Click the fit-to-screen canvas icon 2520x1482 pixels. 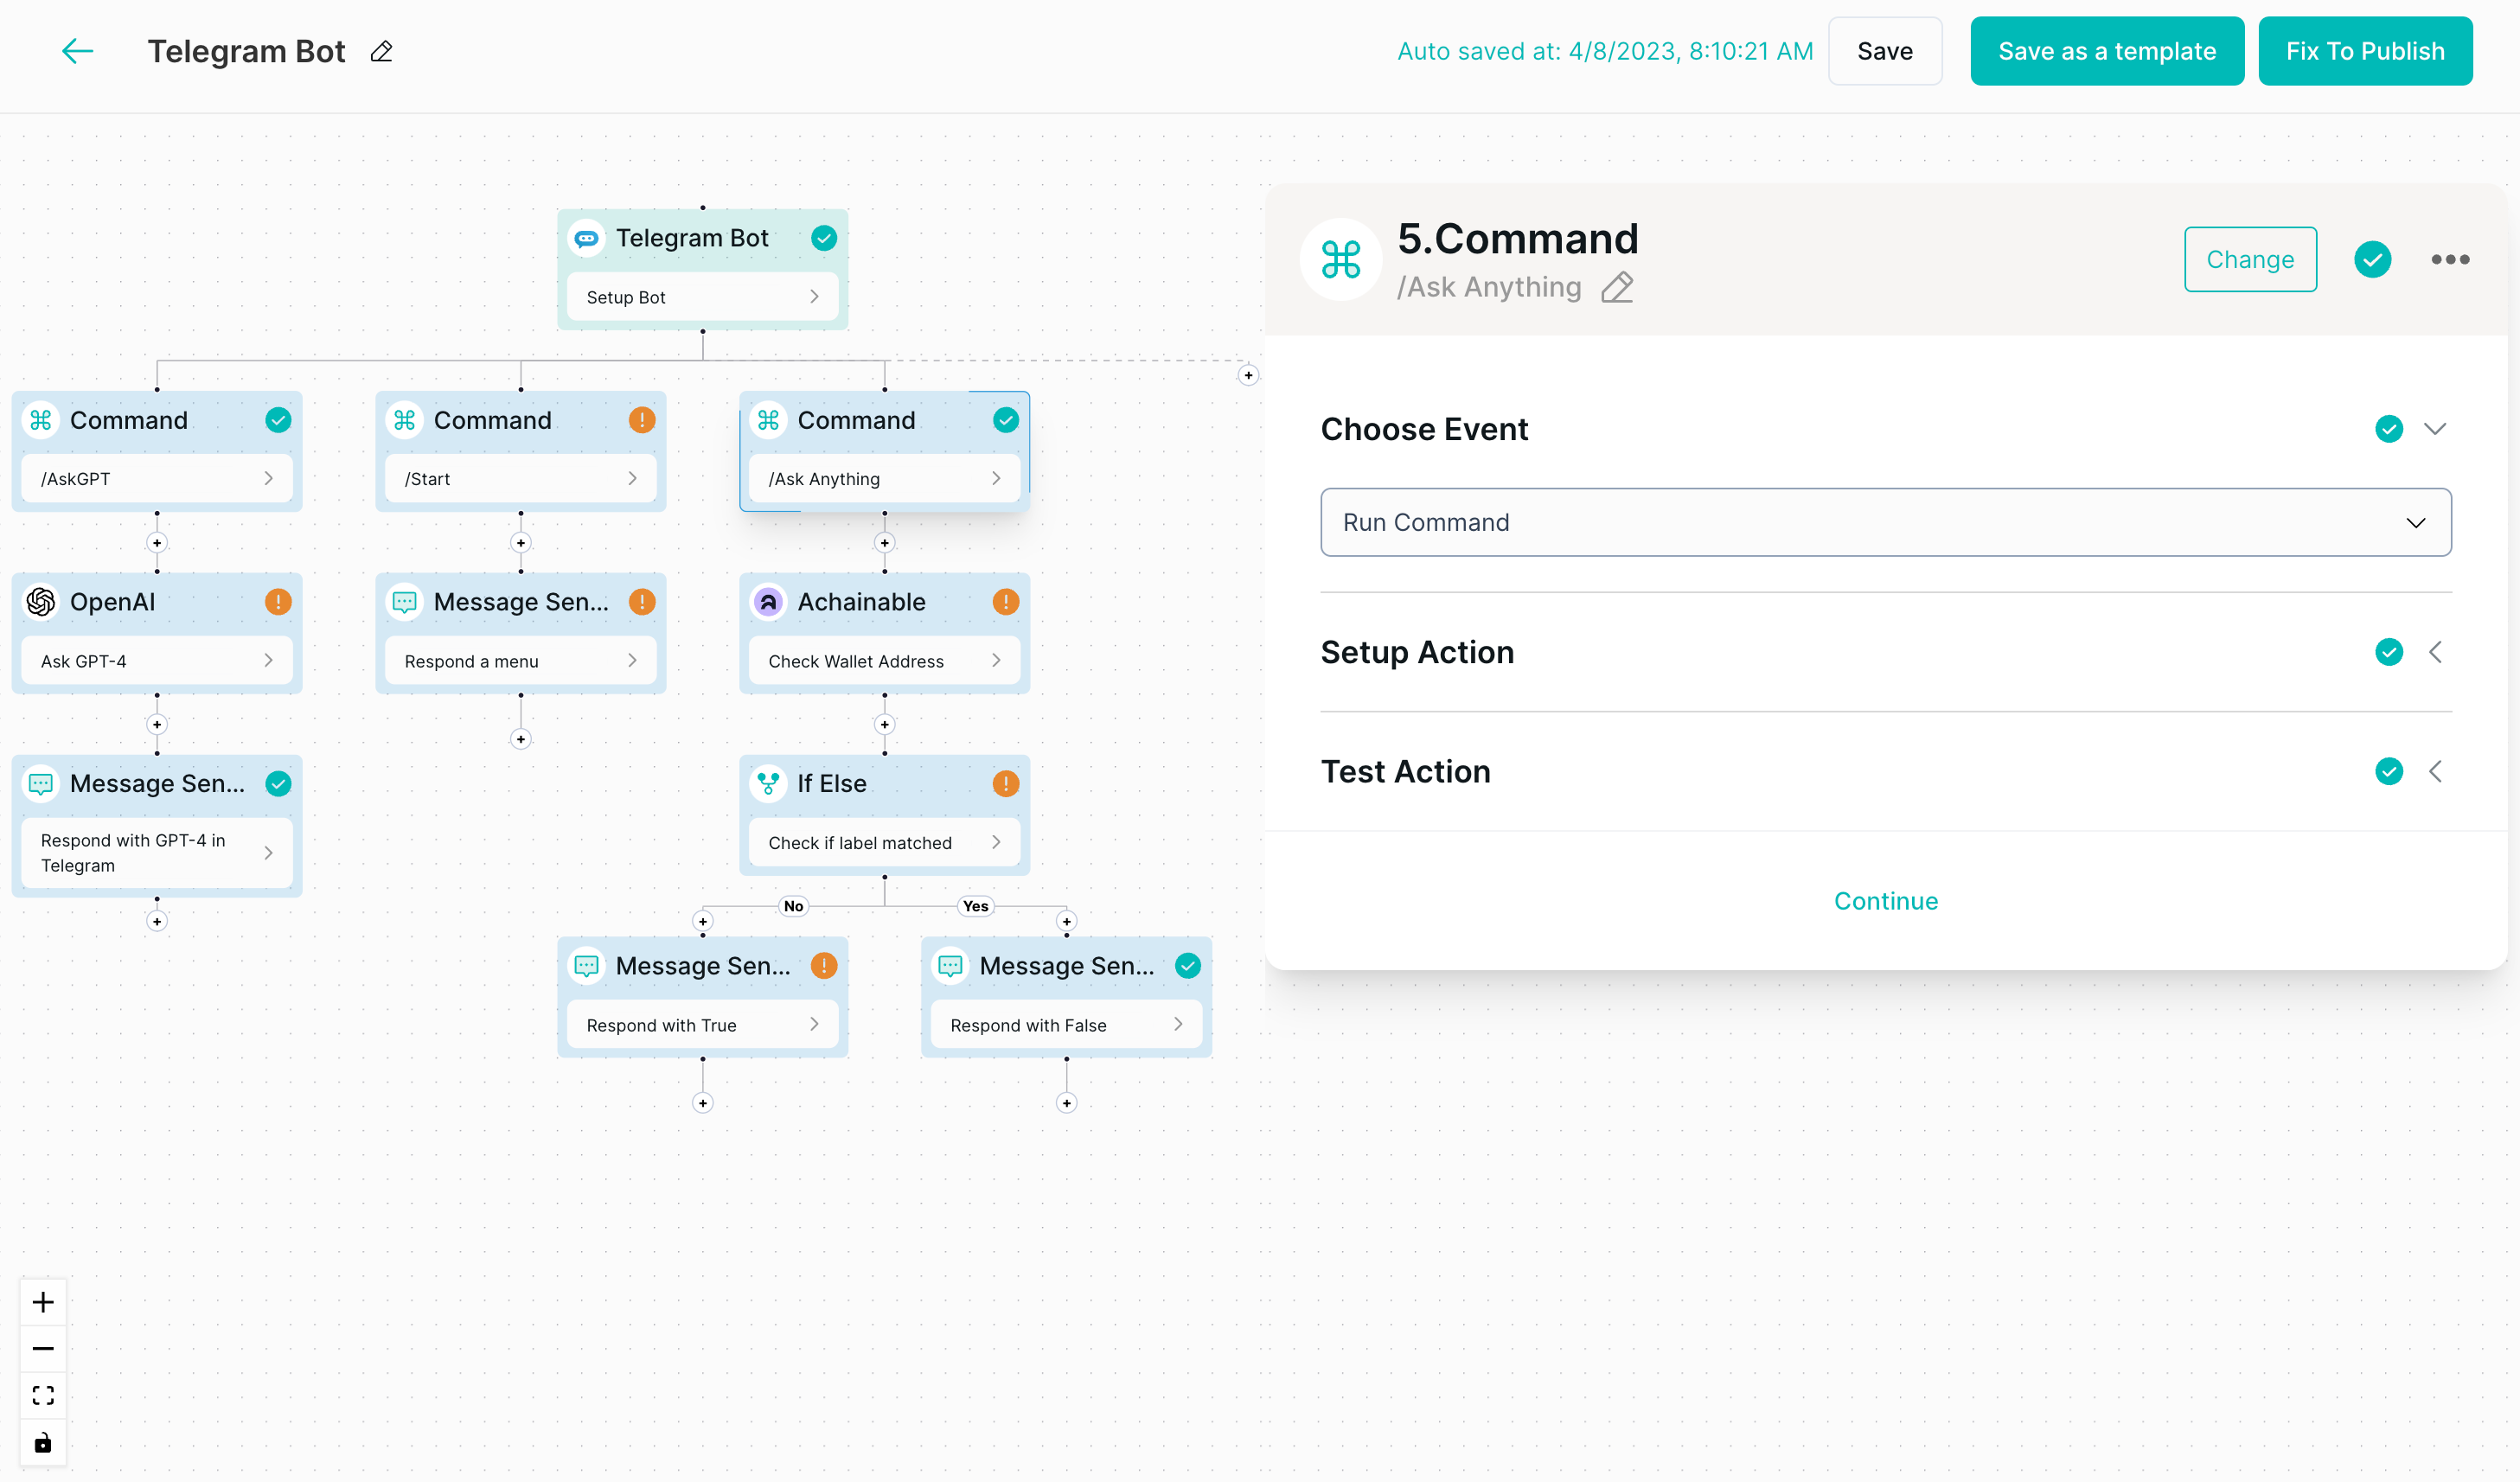pos(43,1395)
